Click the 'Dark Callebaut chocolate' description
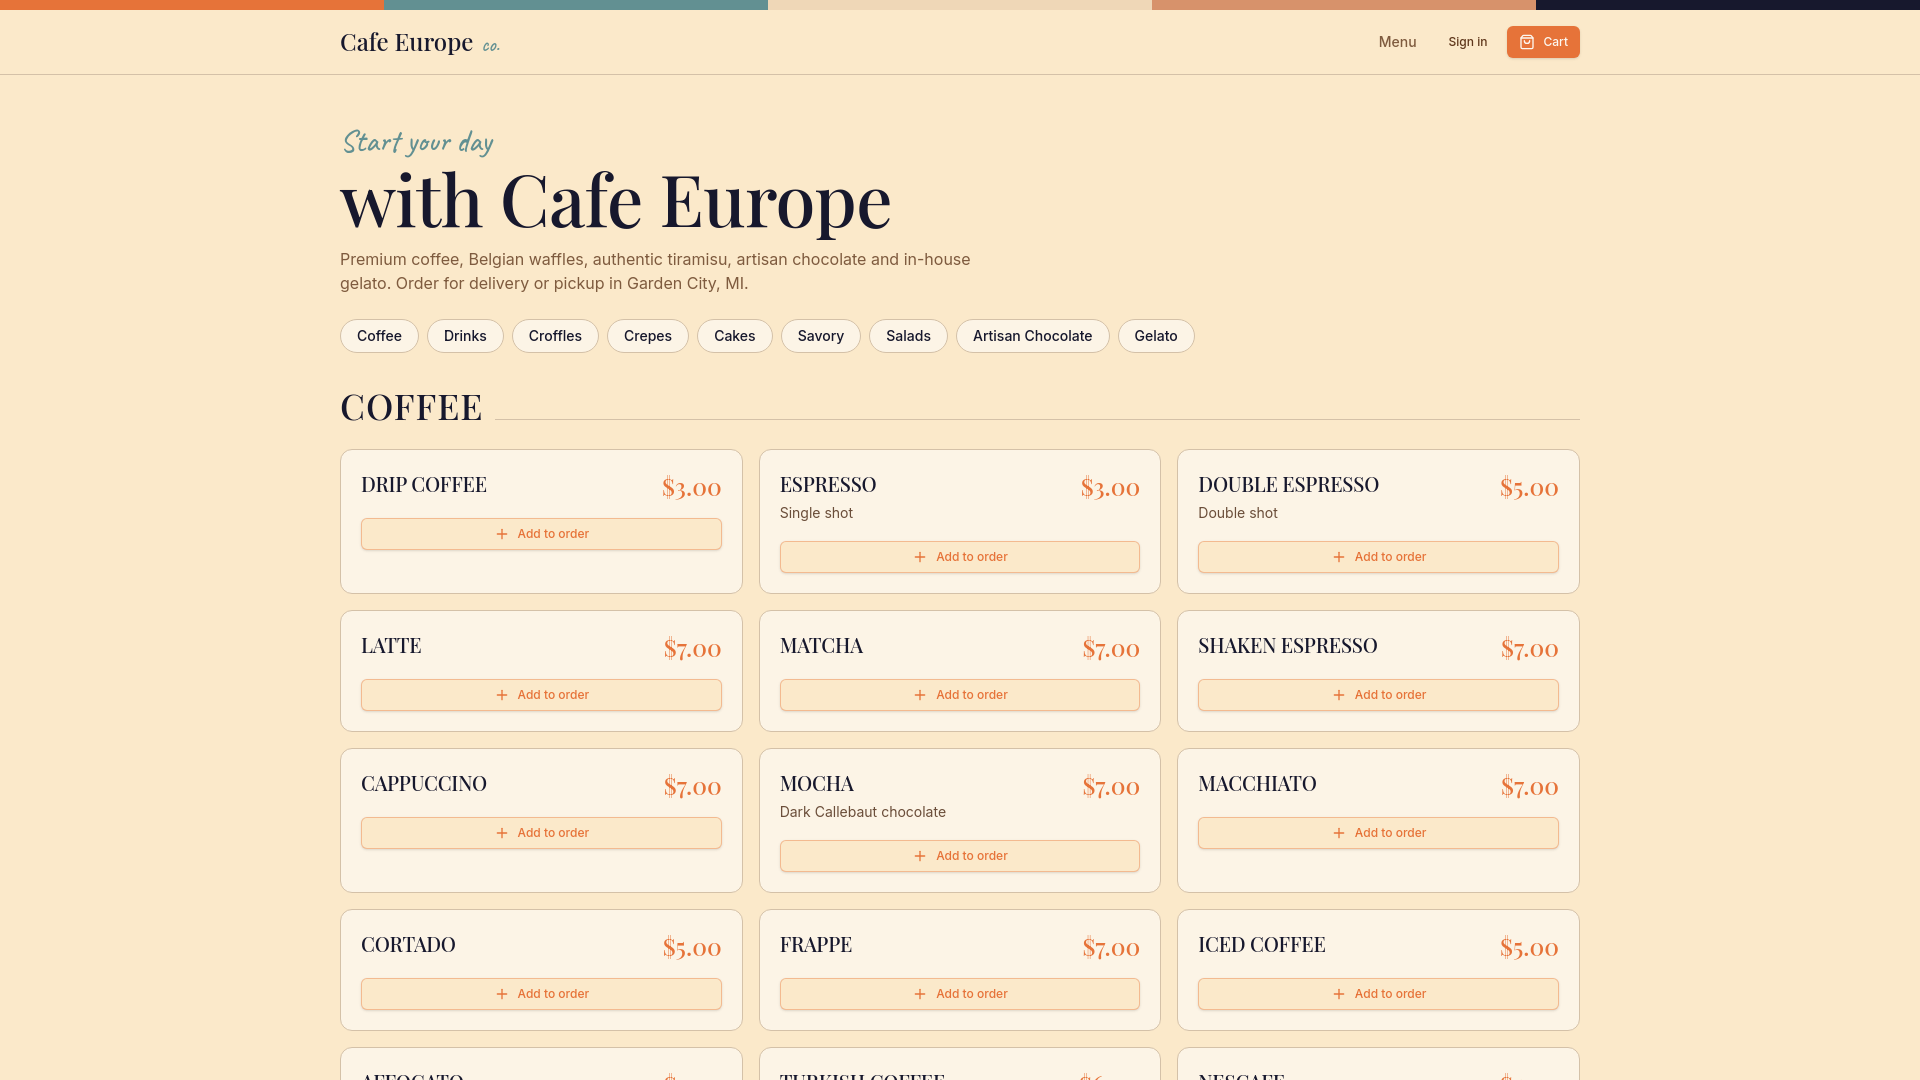Image resolution: width=1920 pixels, height=1080 pixels. [863, 812]
